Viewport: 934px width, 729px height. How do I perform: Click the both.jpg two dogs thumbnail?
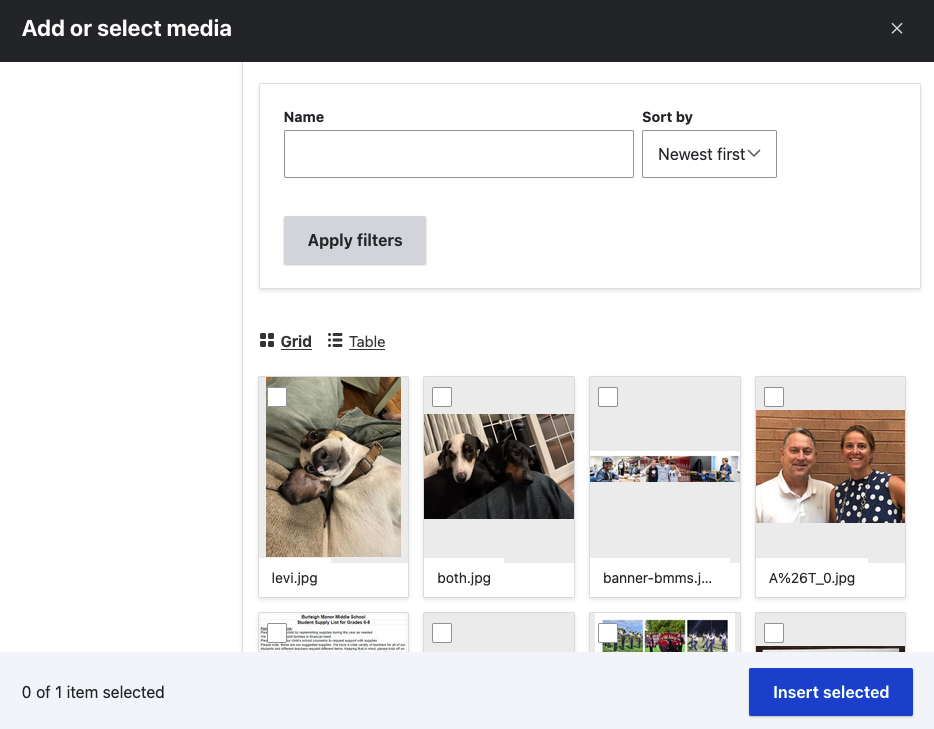(499, 466)
